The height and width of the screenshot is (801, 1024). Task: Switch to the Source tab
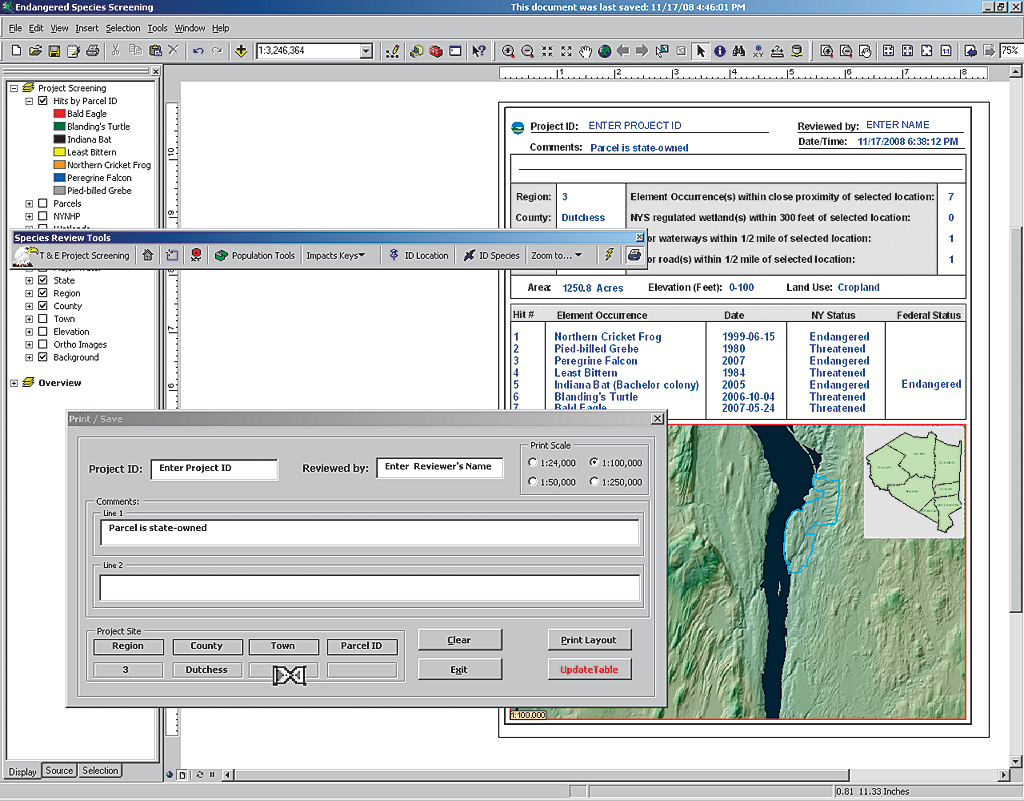(59, 771)
